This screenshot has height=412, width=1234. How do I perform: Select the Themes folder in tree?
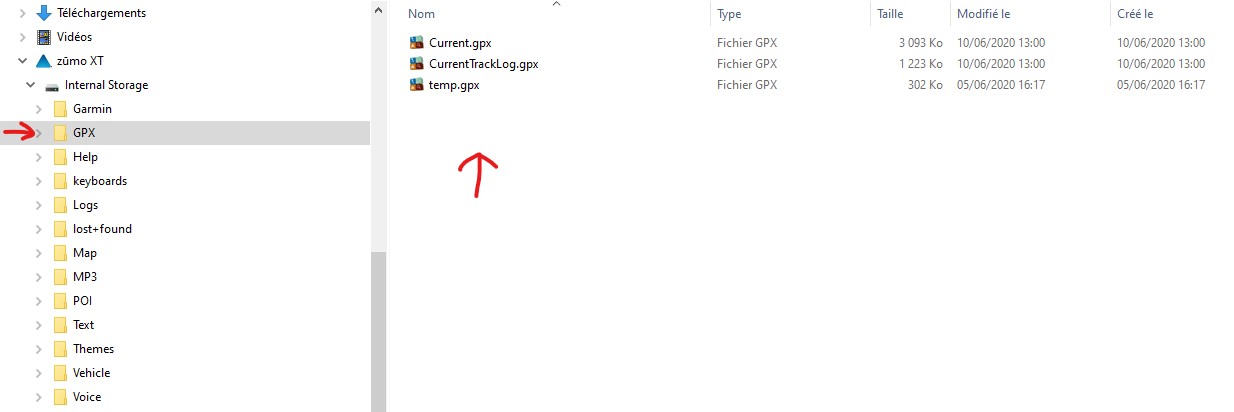[93, 349]
